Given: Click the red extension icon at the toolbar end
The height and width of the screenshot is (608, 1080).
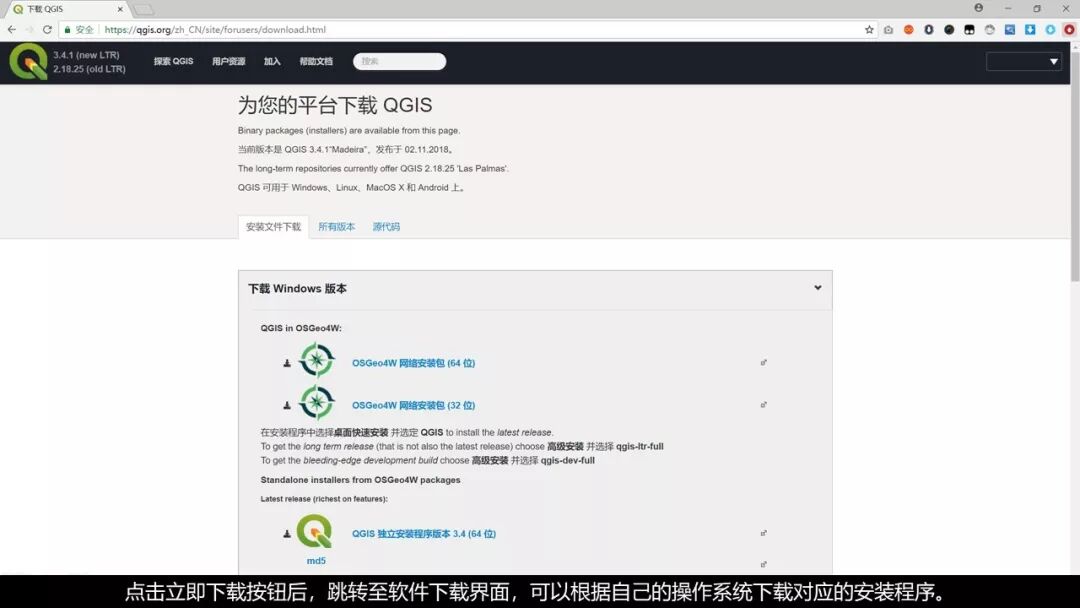Looking at the screenshot, I should (1069, 30).
